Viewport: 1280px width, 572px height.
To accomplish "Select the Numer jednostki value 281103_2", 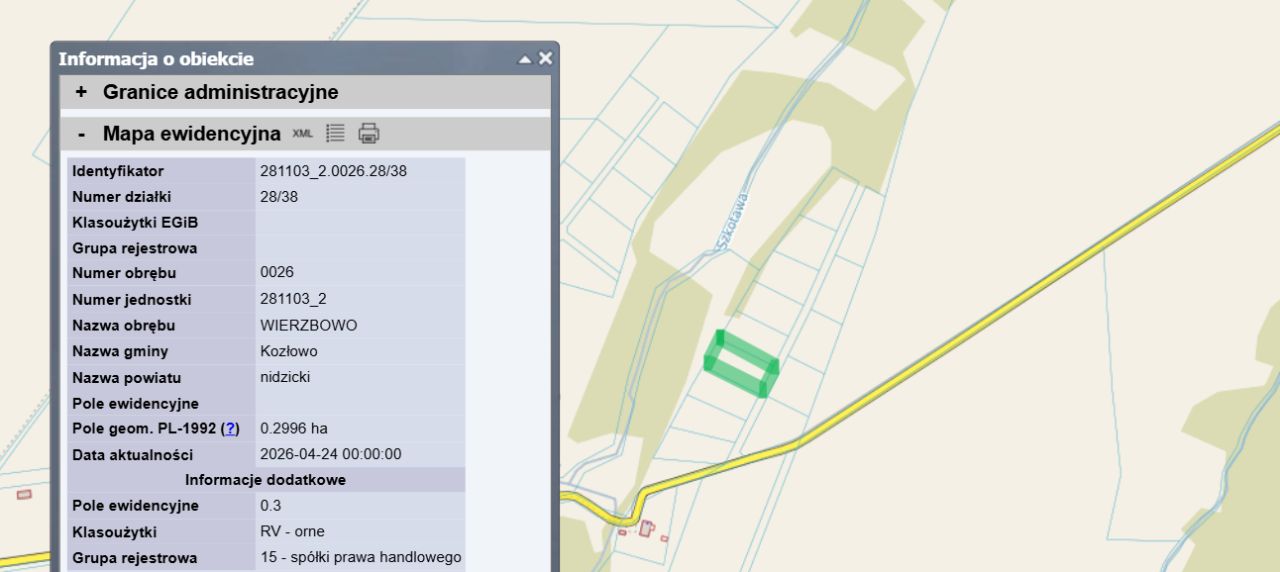I will 293,299.
